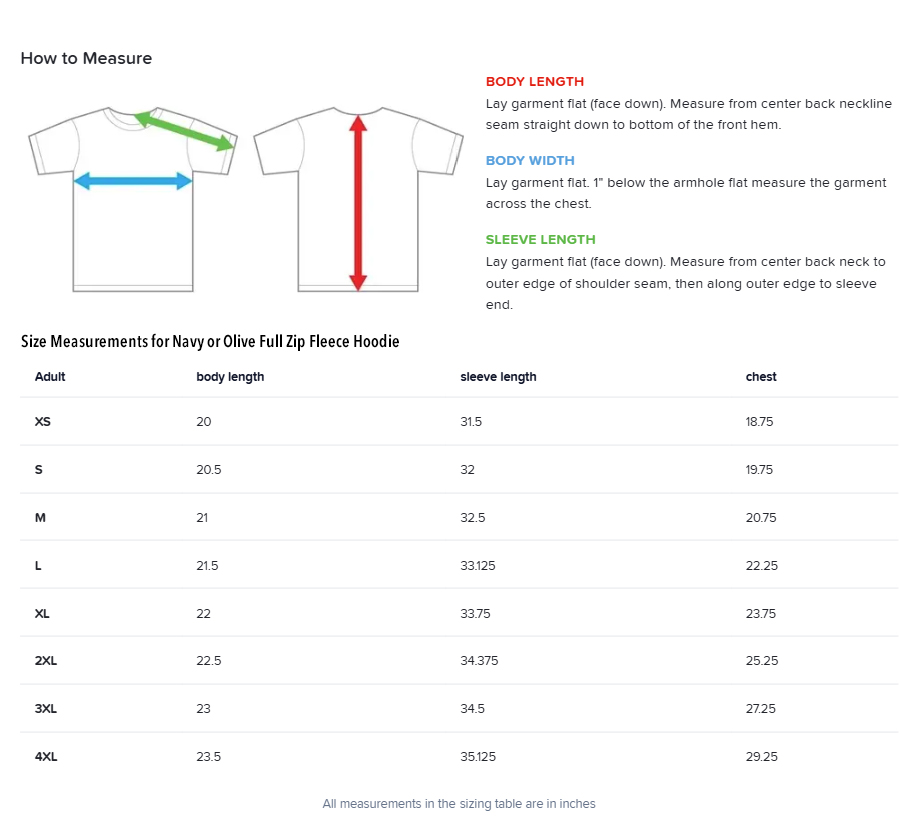Screen dimensions: 910x822
Task: Click the Adult column header
Action: [x=50, y=377]
